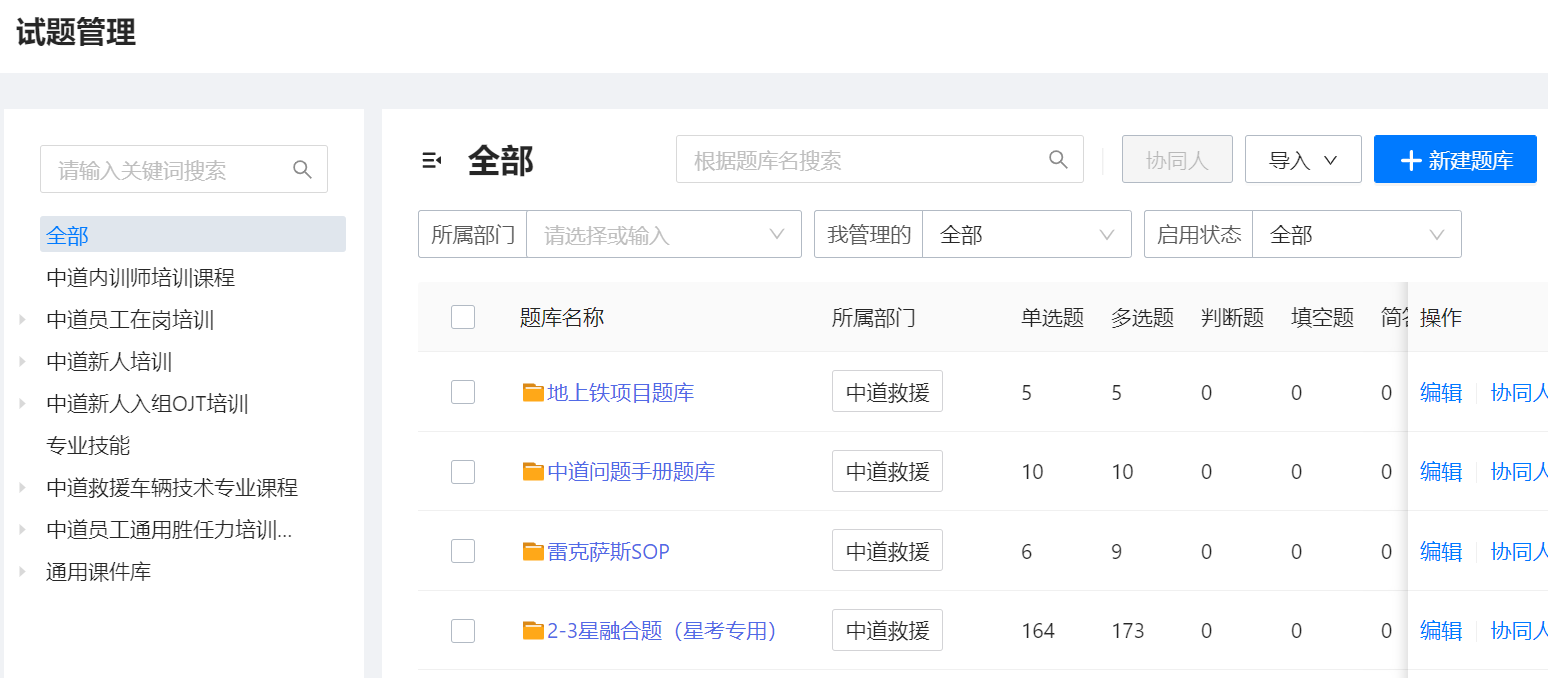Click the magnifier in the keyword search box
This screenshot has width=1548, height=678.
(302, 169)
